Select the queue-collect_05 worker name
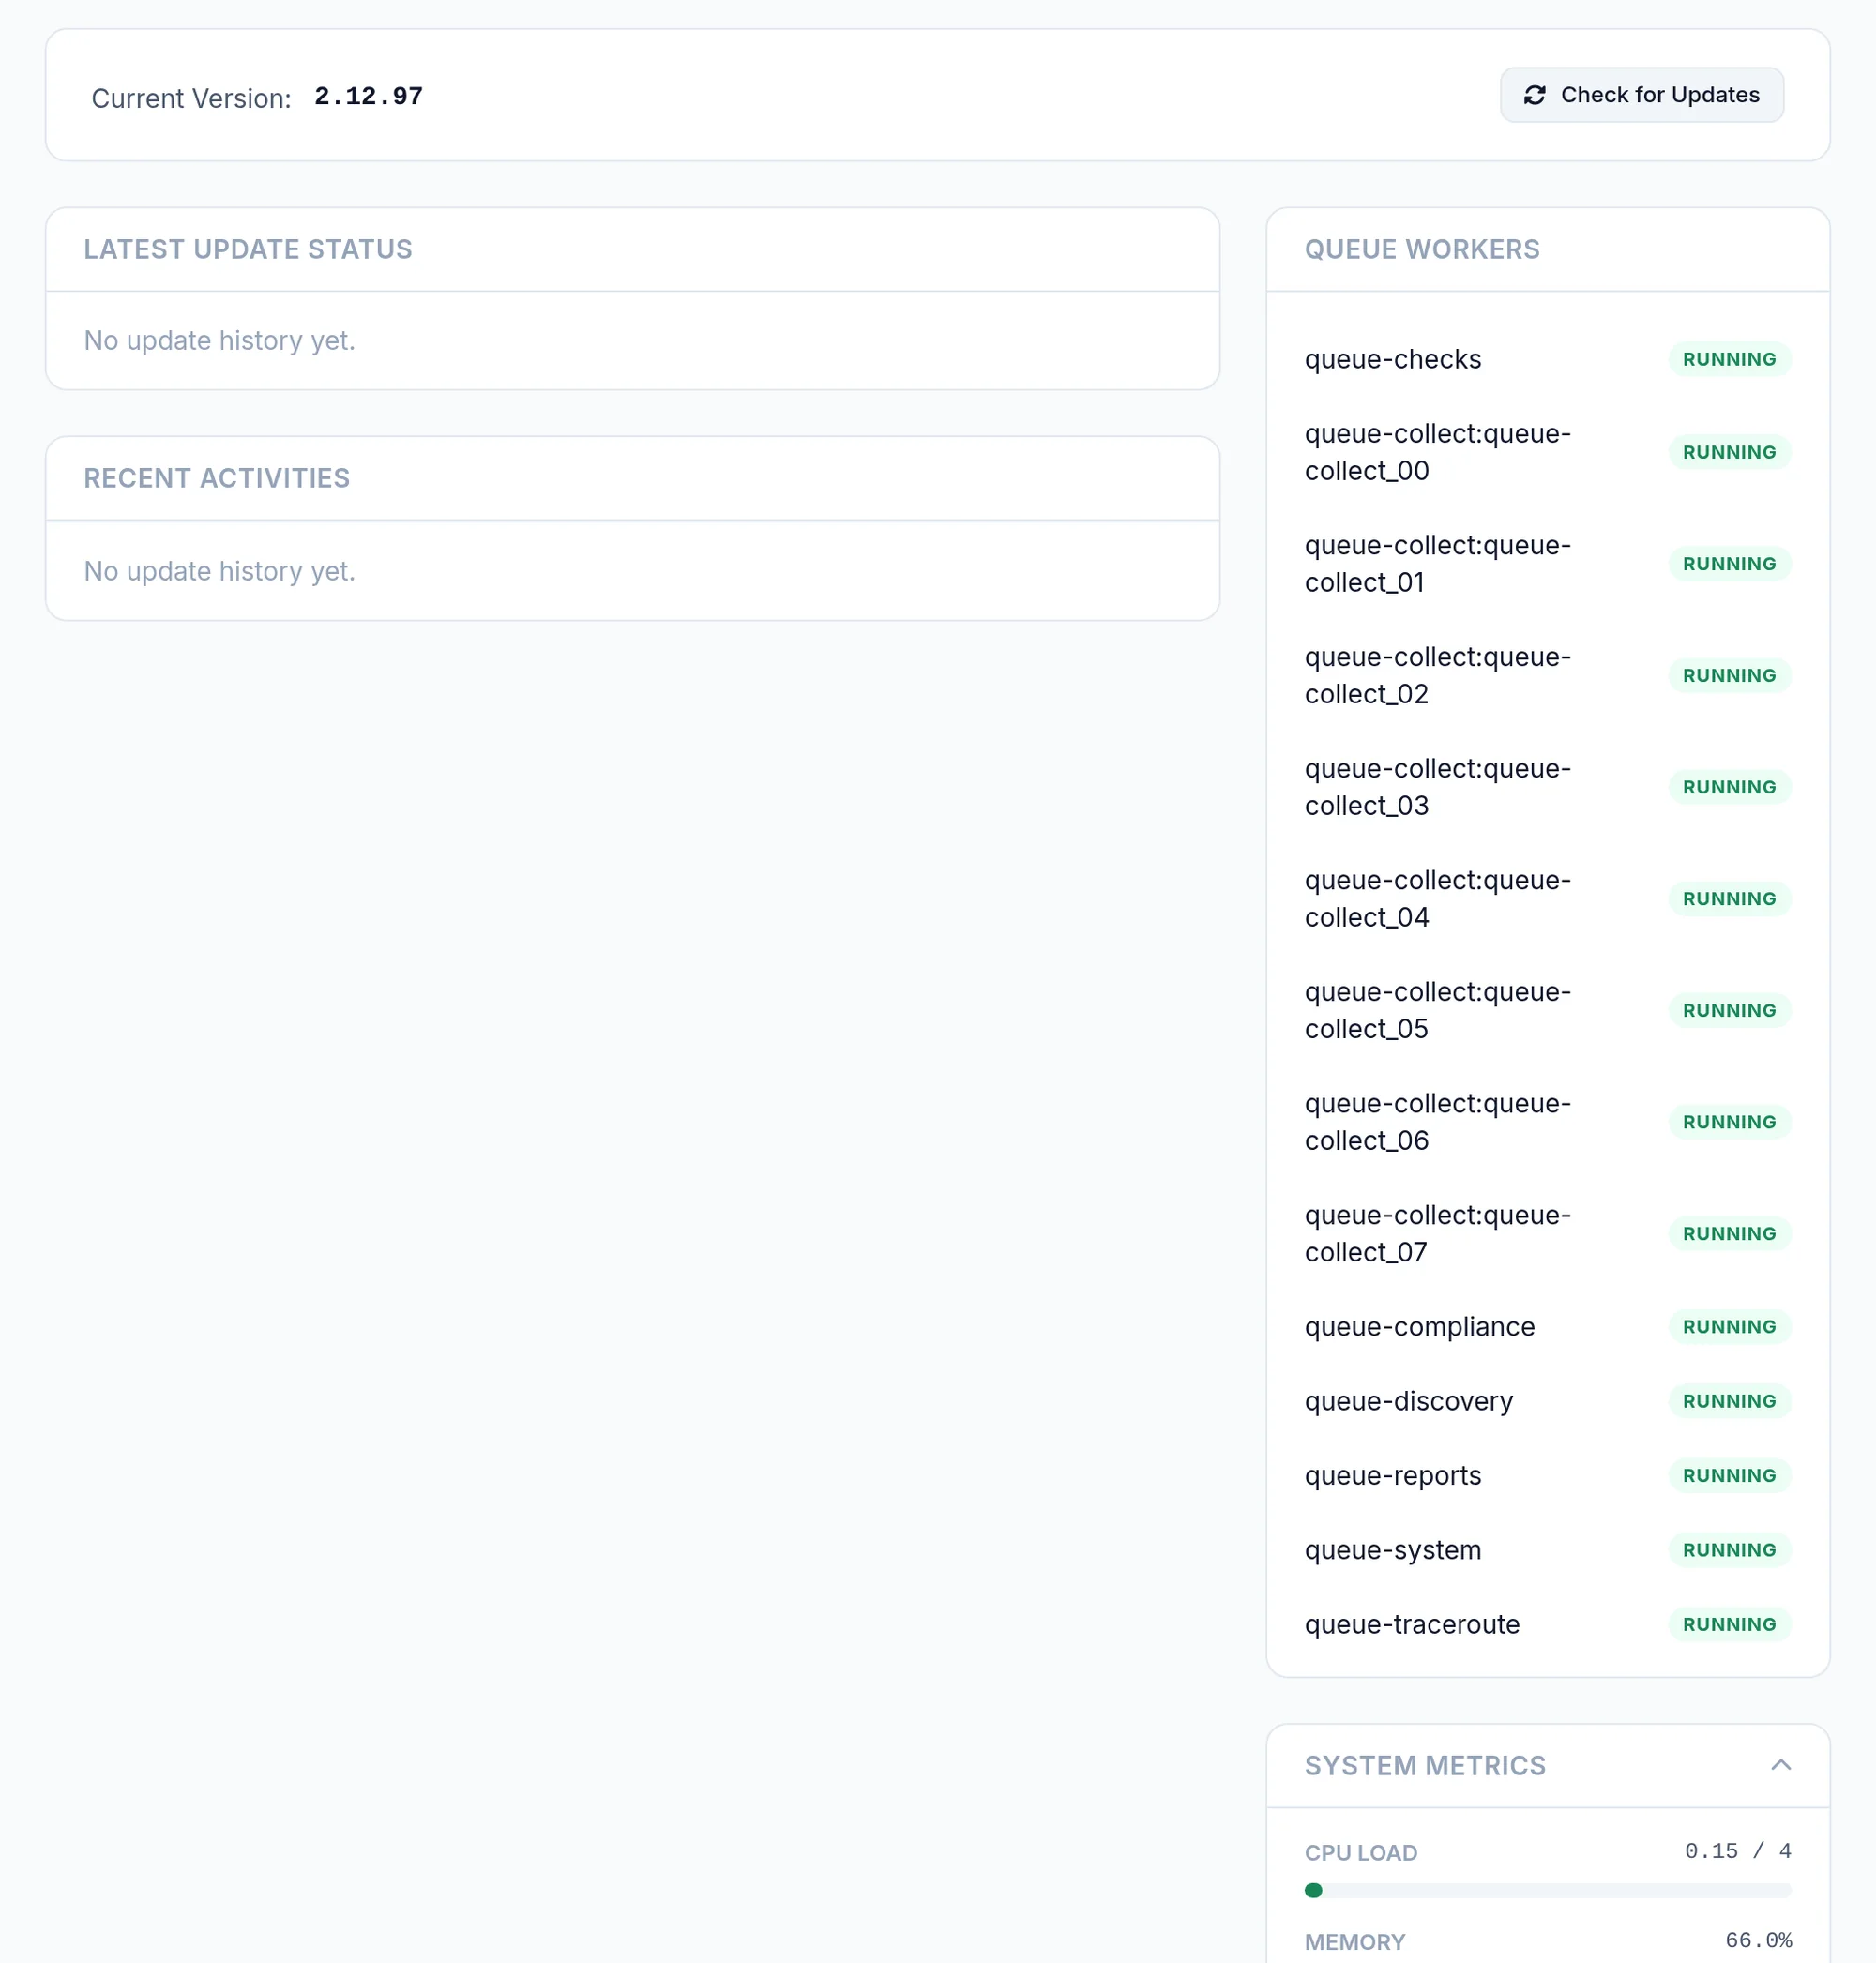Image resolution: width=1876 pixels, height=1963 pixels. click(x=1437, y=1010)
